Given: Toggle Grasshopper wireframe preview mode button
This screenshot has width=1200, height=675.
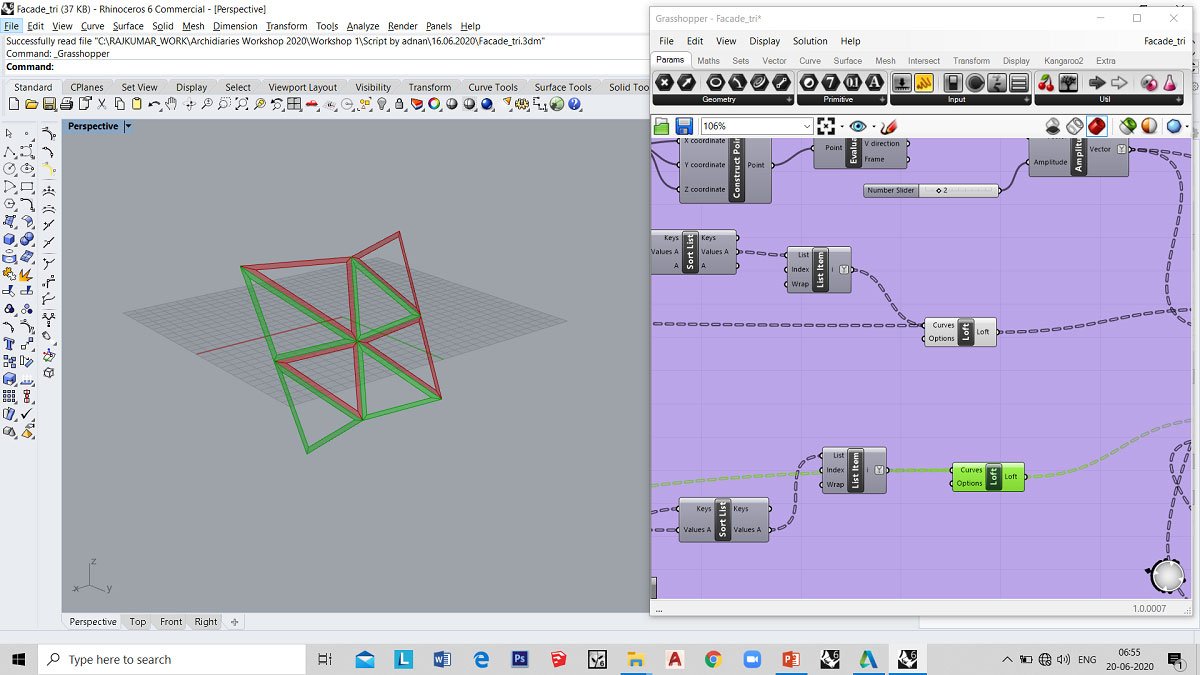Looking at the screenshot, I should (x=1075, y=126).
